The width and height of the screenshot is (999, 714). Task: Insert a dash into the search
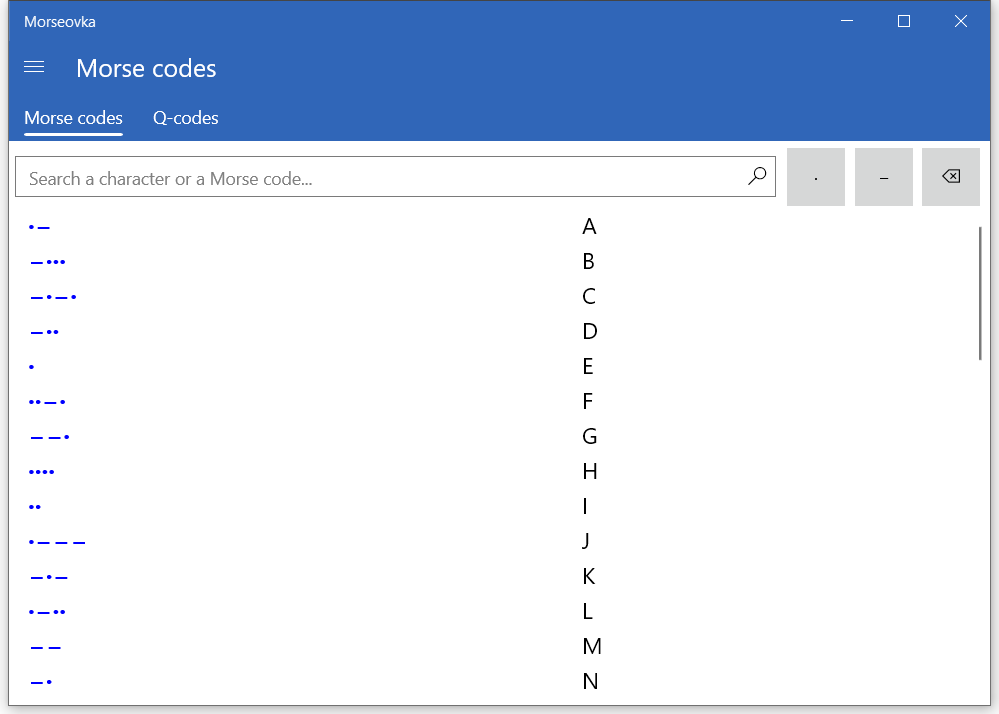[x=884, y=177]
